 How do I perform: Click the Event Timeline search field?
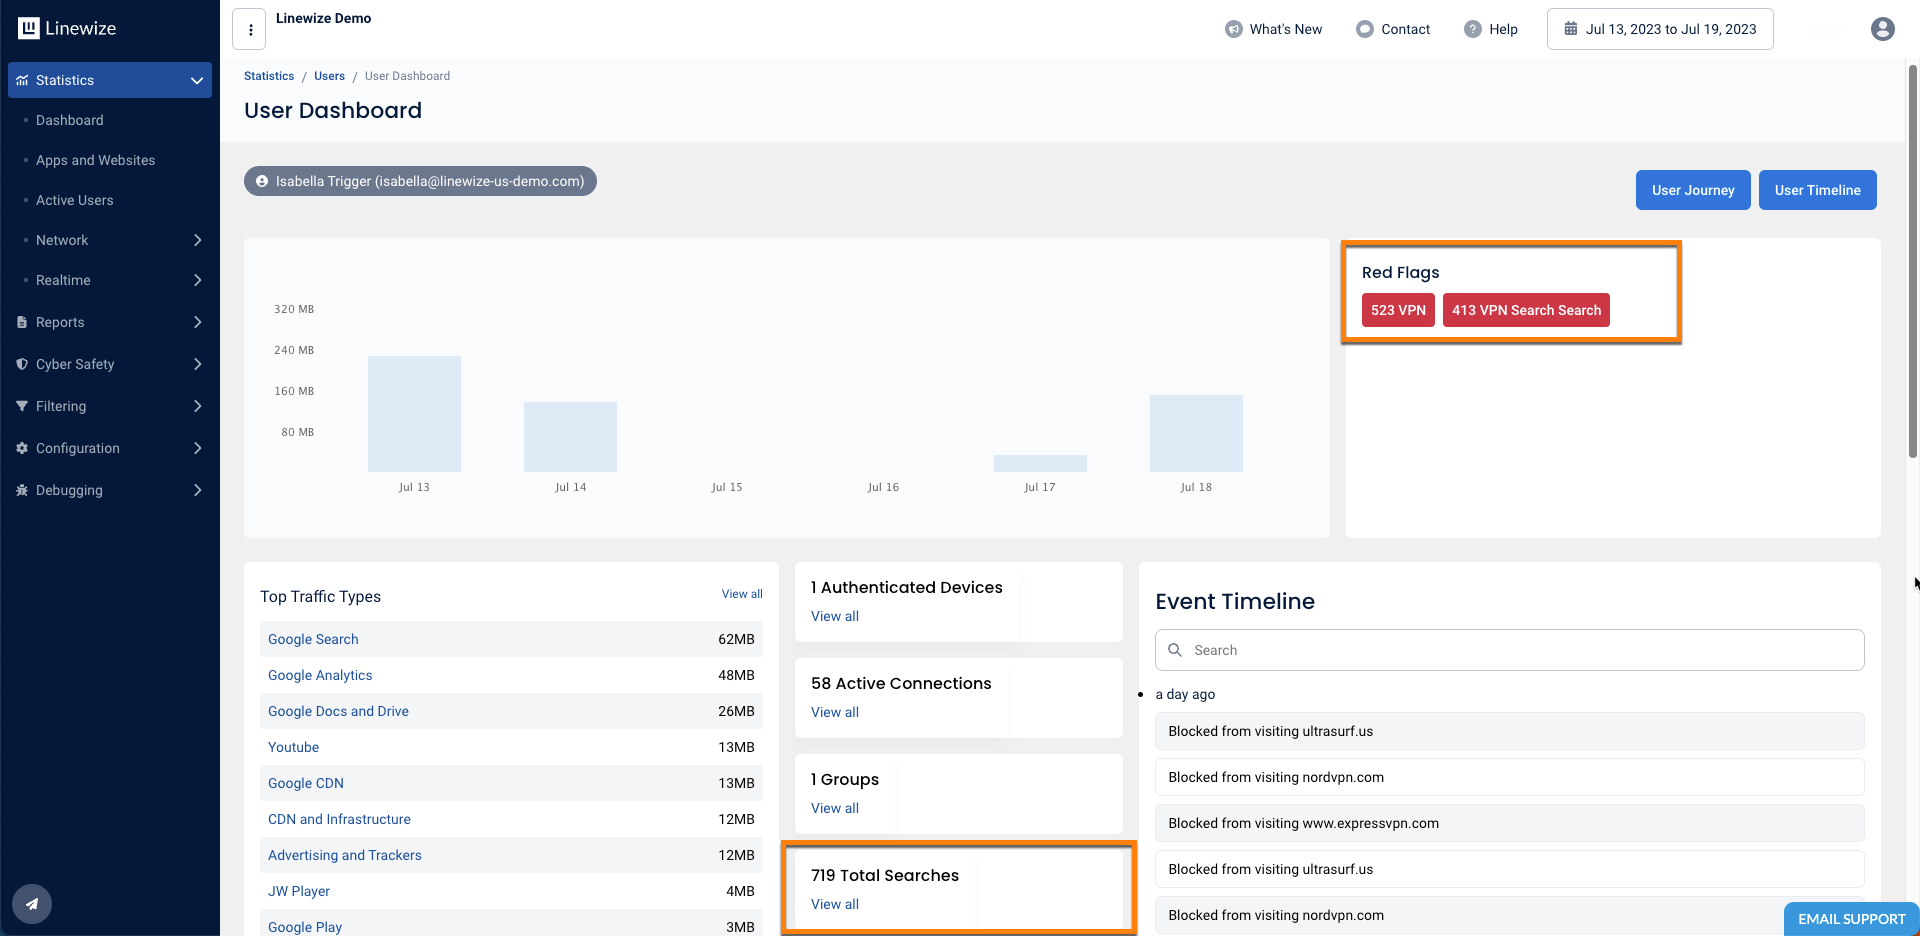(x=1509, y=650)
